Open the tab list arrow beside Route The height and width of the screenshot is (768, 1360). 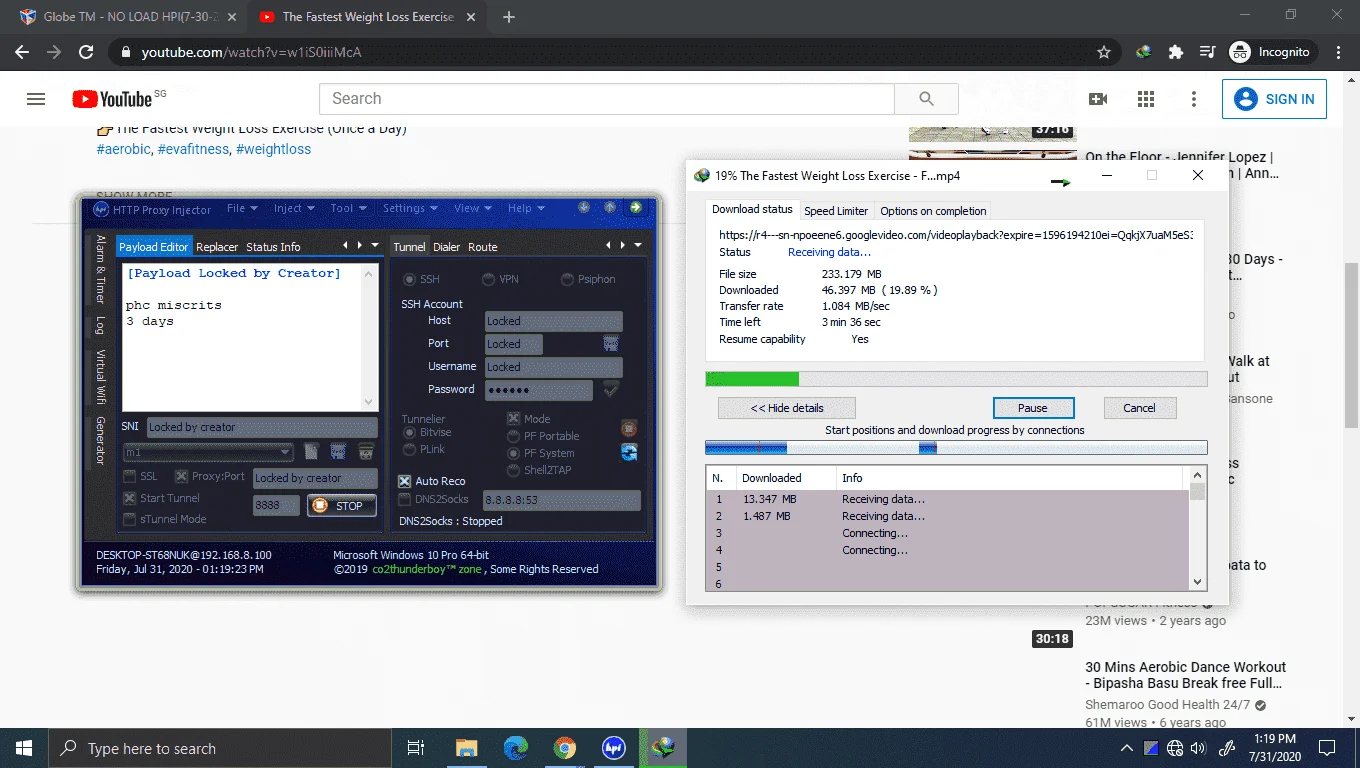click(x=638, y=245)
